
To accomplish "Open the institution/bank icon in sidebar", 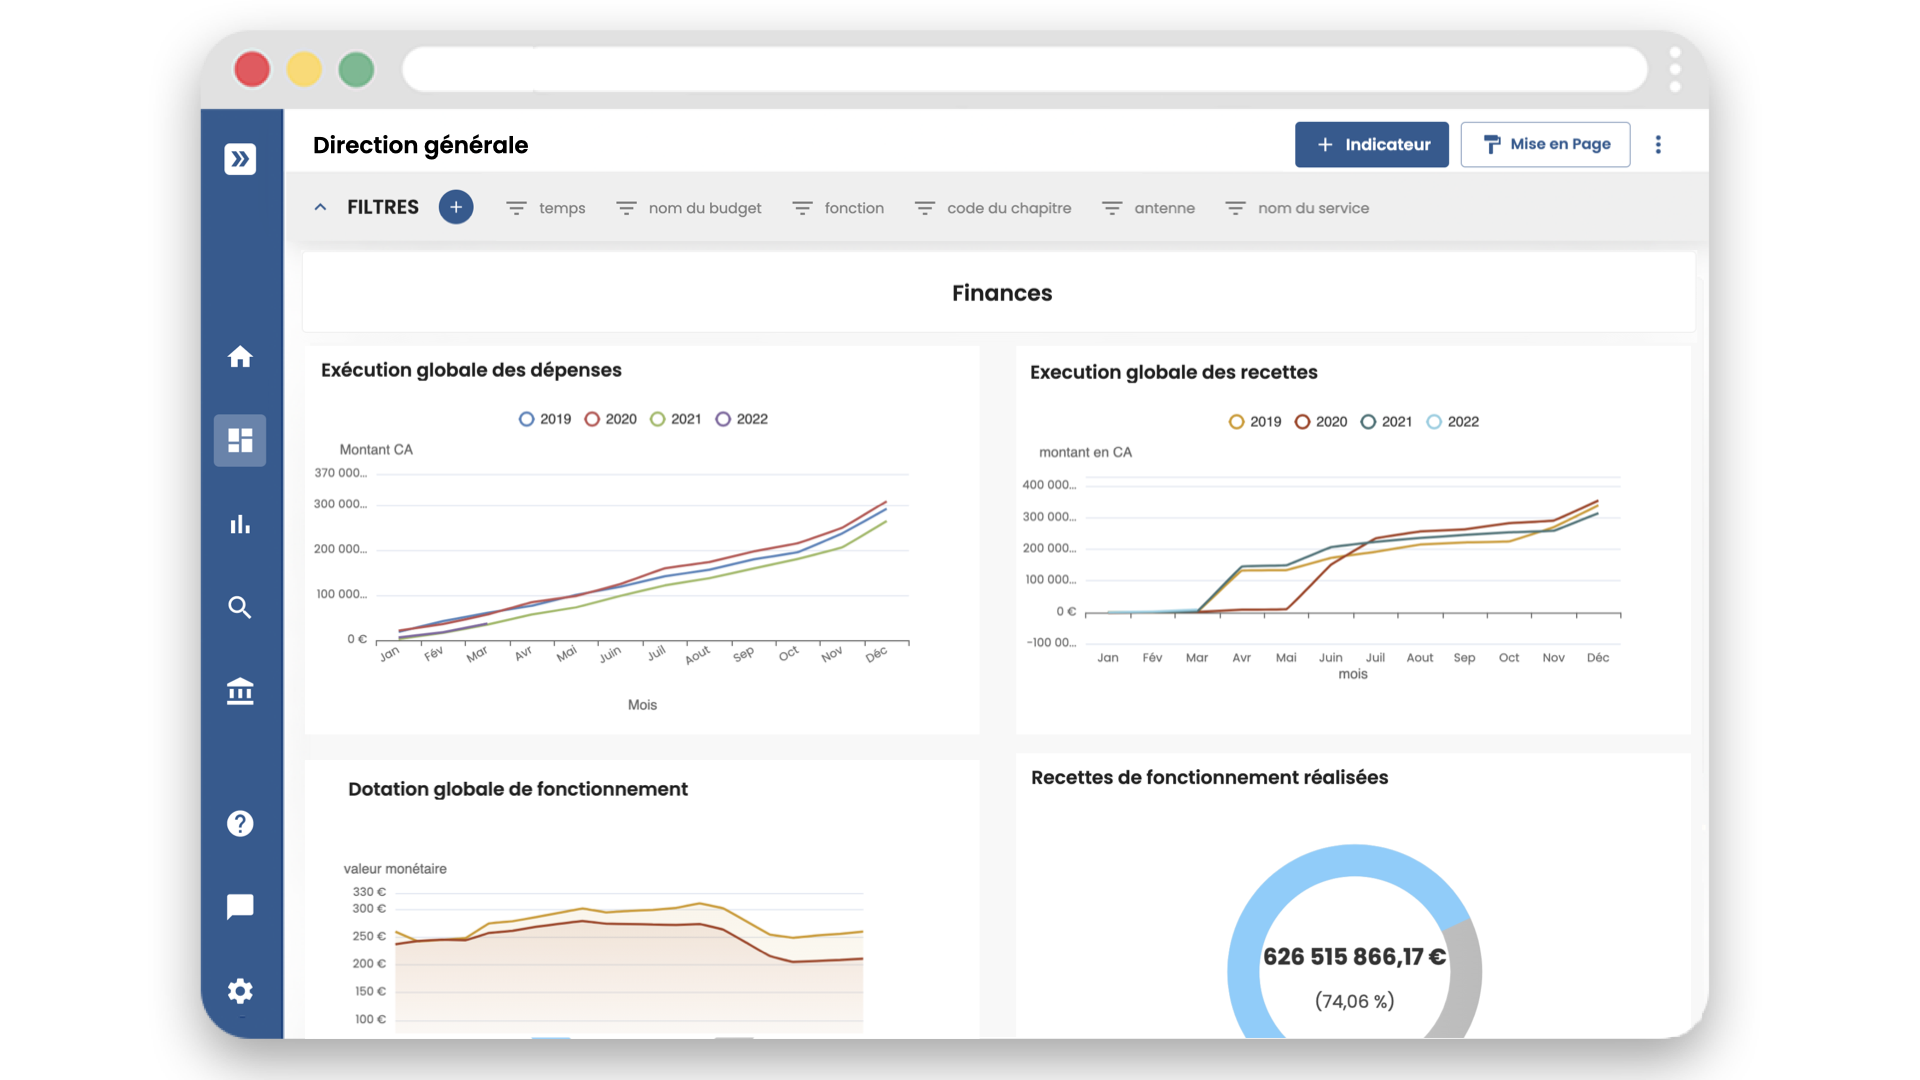I will click(x=240, y=691).
